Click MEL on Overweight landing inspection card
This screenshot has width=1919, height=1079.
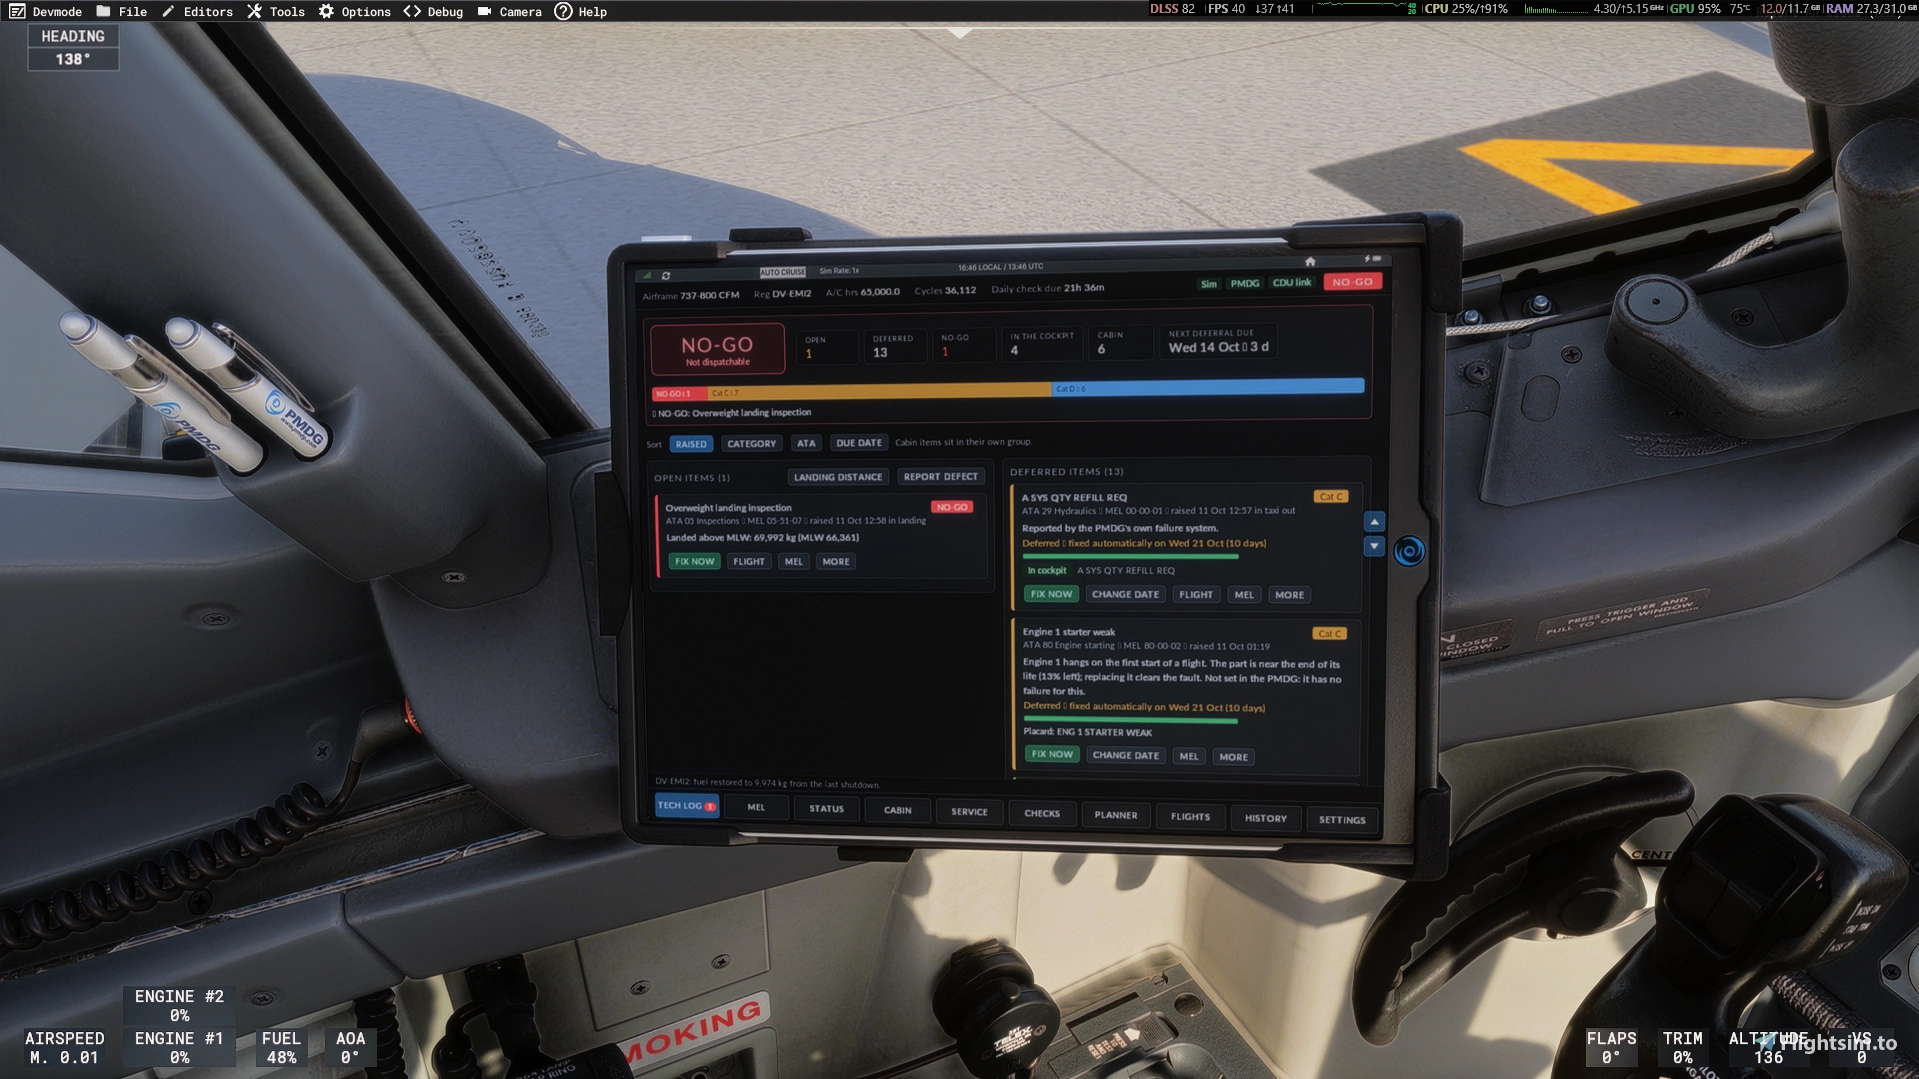794,562
